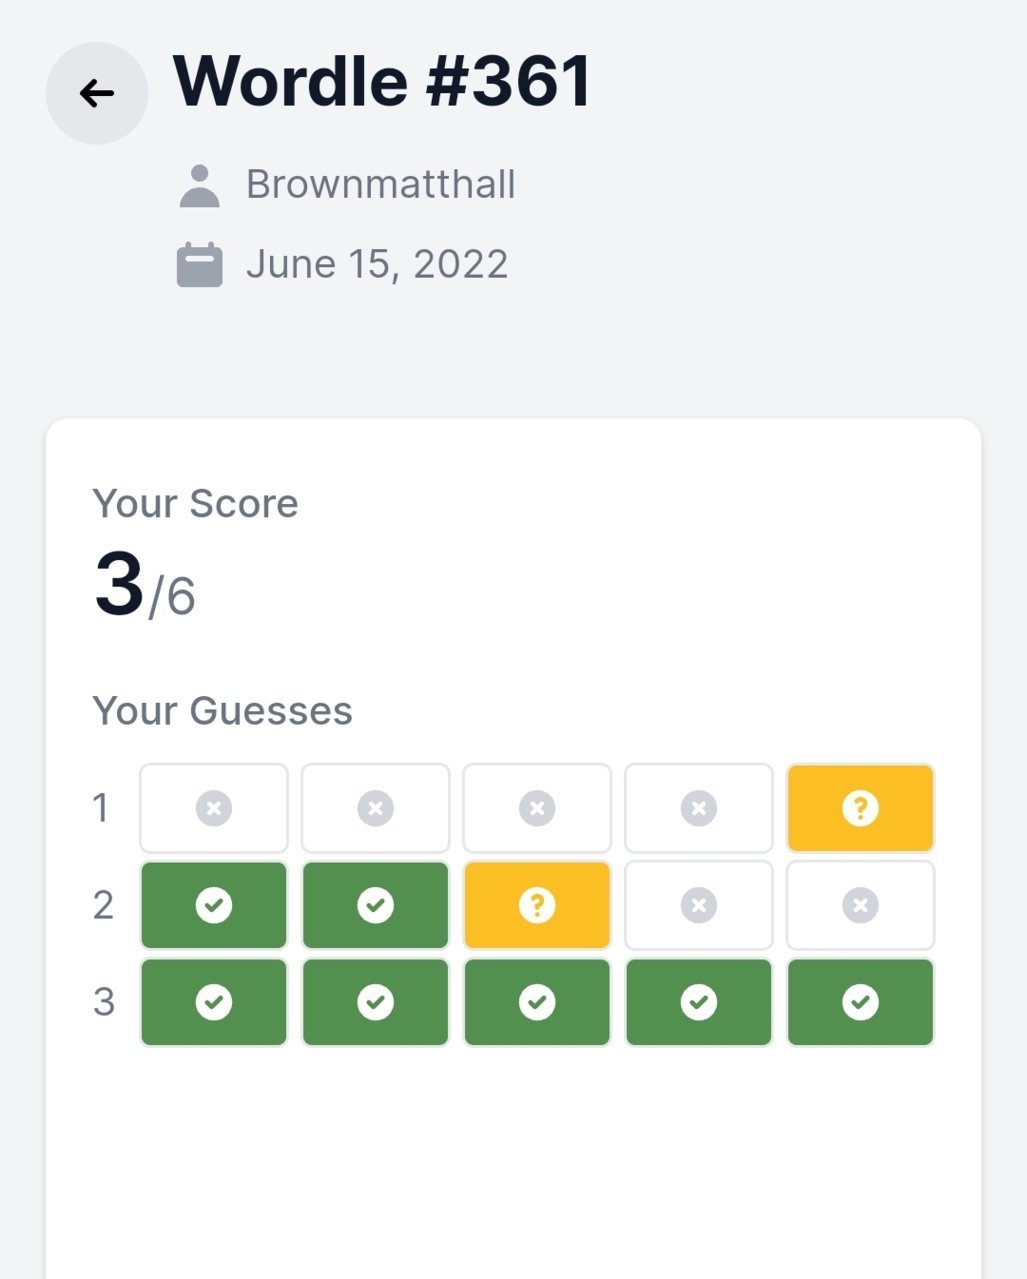1027x1279 pixels.
Task: Select the yellow question tile in guess 2
Action: point(537,905)
